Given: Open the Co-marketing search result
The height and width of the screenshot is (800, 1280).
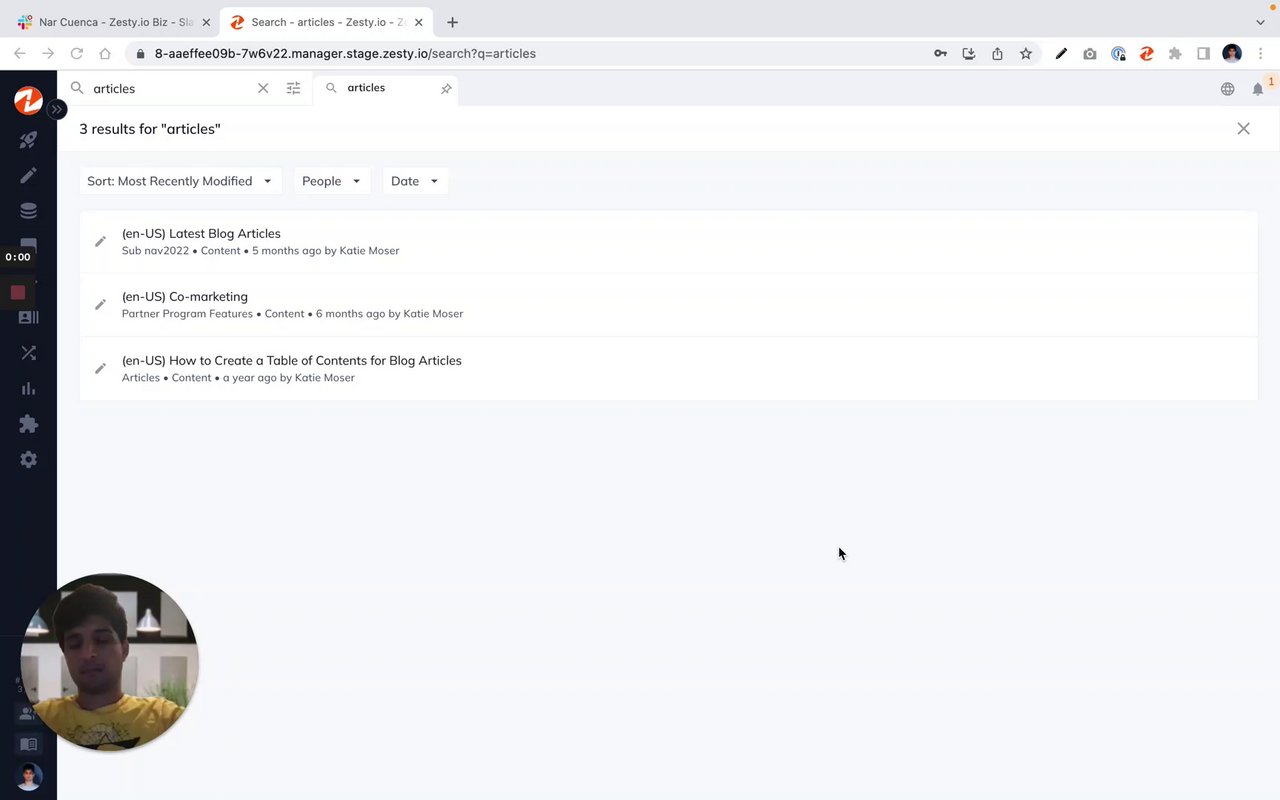Looking at the screenshot, I should (668, 305).
